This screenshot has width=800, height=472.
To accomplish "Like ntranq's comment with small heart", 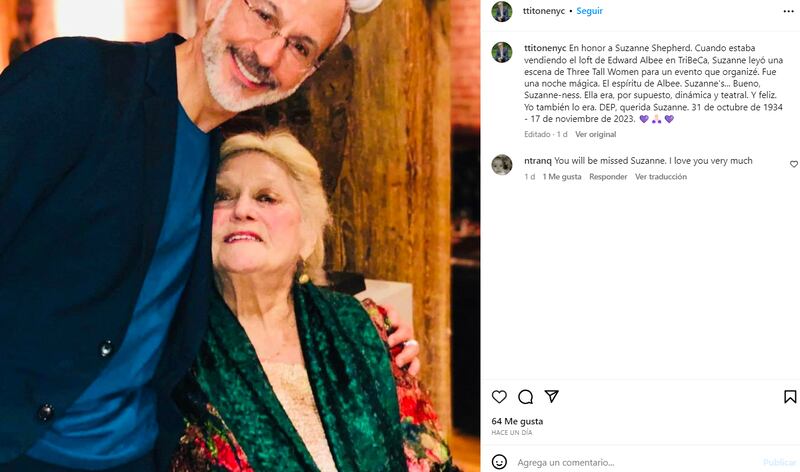I will 794,164.
